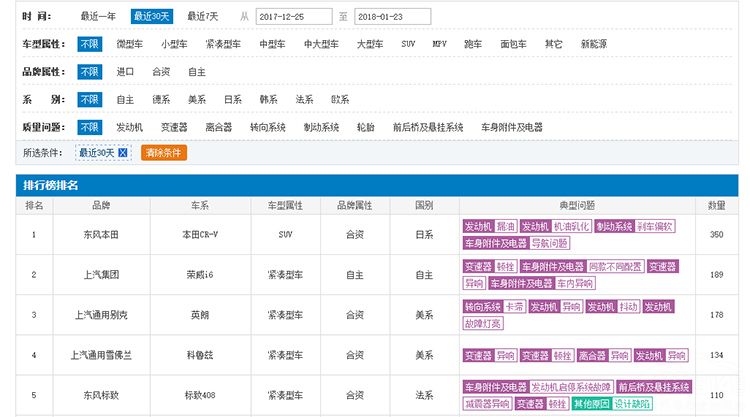Click the 清除条件 button
The image size is (750, 417).
click(165, 153)
